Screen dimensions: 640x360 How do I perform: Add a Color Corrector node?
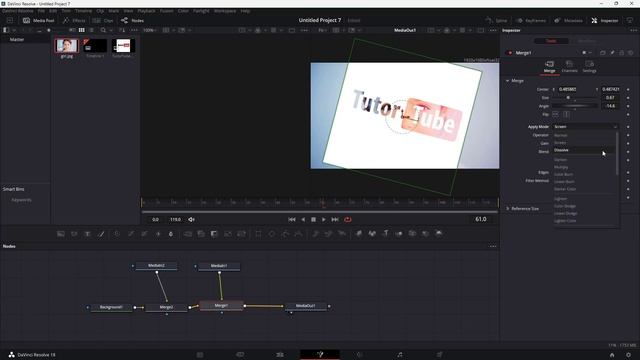[x=117, y=234]
